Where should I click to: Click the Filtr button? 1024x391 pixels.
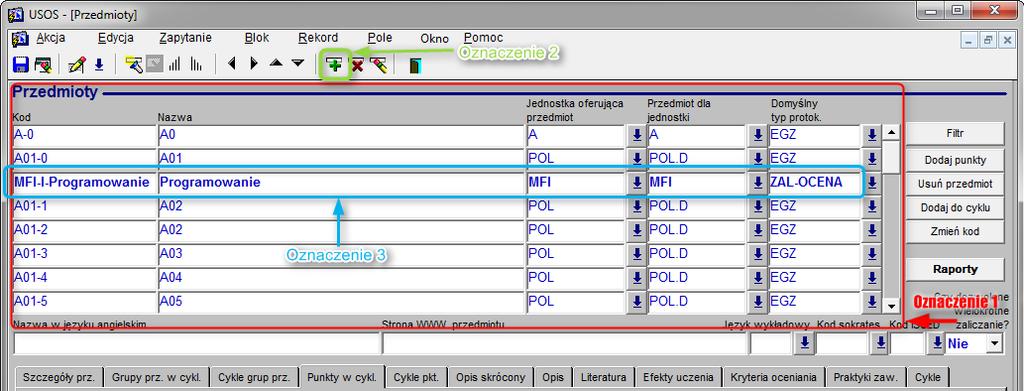click(x=955, y=133)
